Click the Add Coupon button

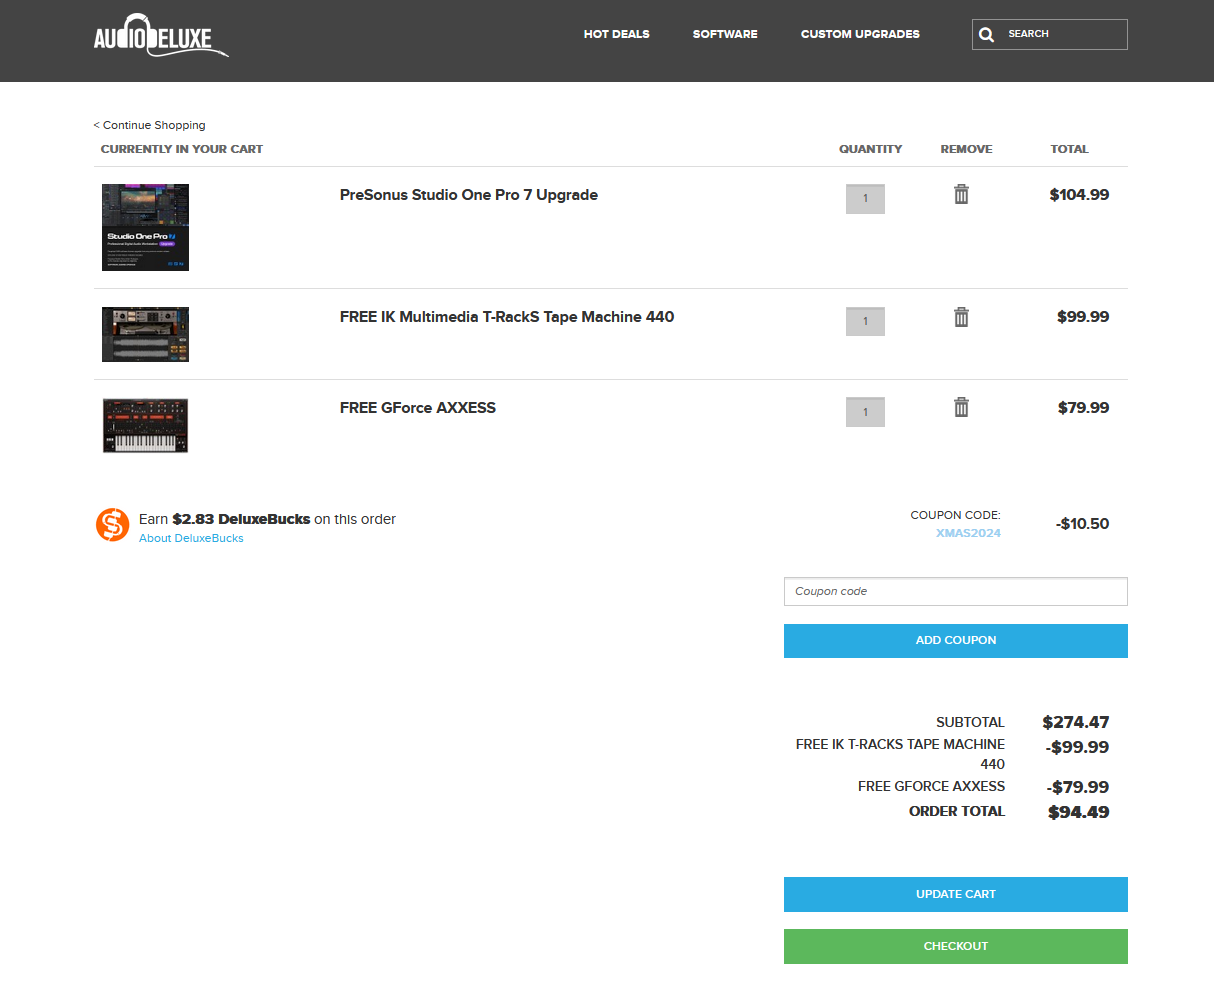[956, 641]
